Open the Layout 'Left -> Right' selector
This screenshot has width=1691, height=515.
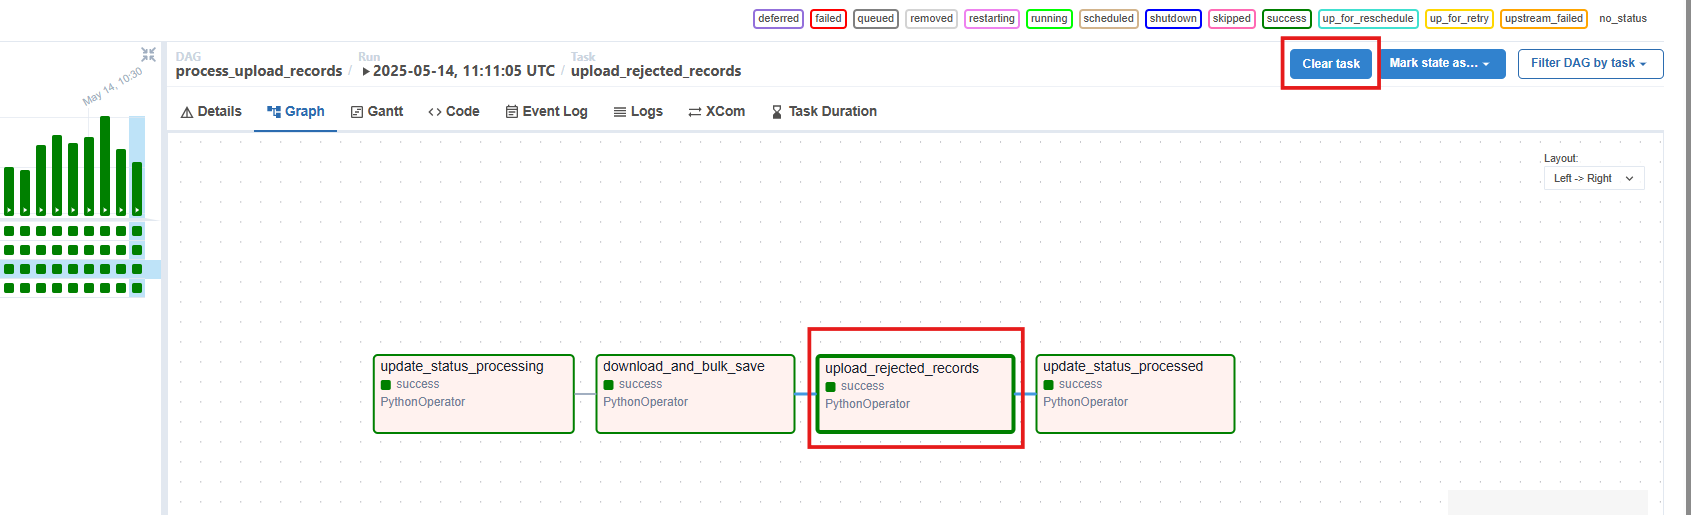(x=1593, y=179)
